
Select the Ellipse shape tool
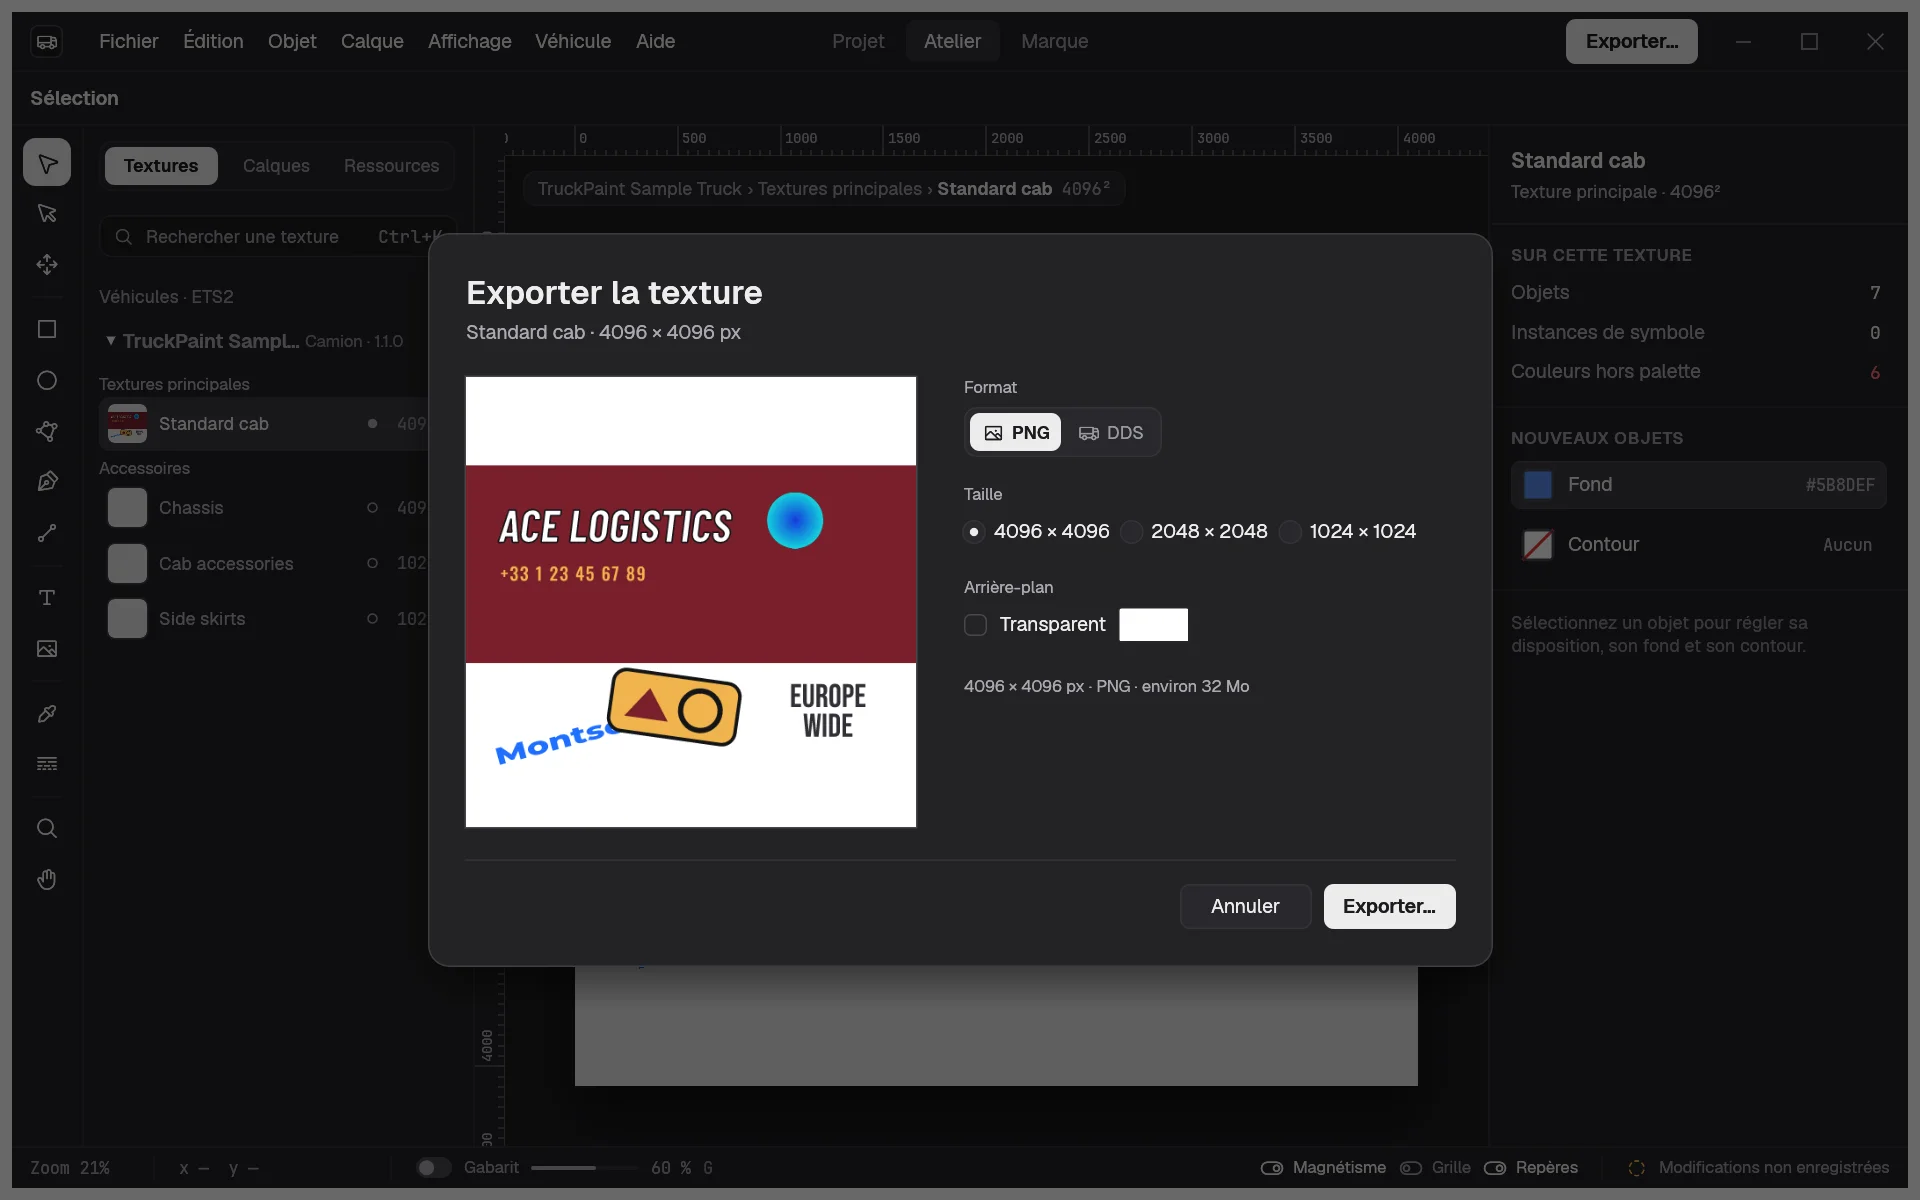tap(47, 380)
